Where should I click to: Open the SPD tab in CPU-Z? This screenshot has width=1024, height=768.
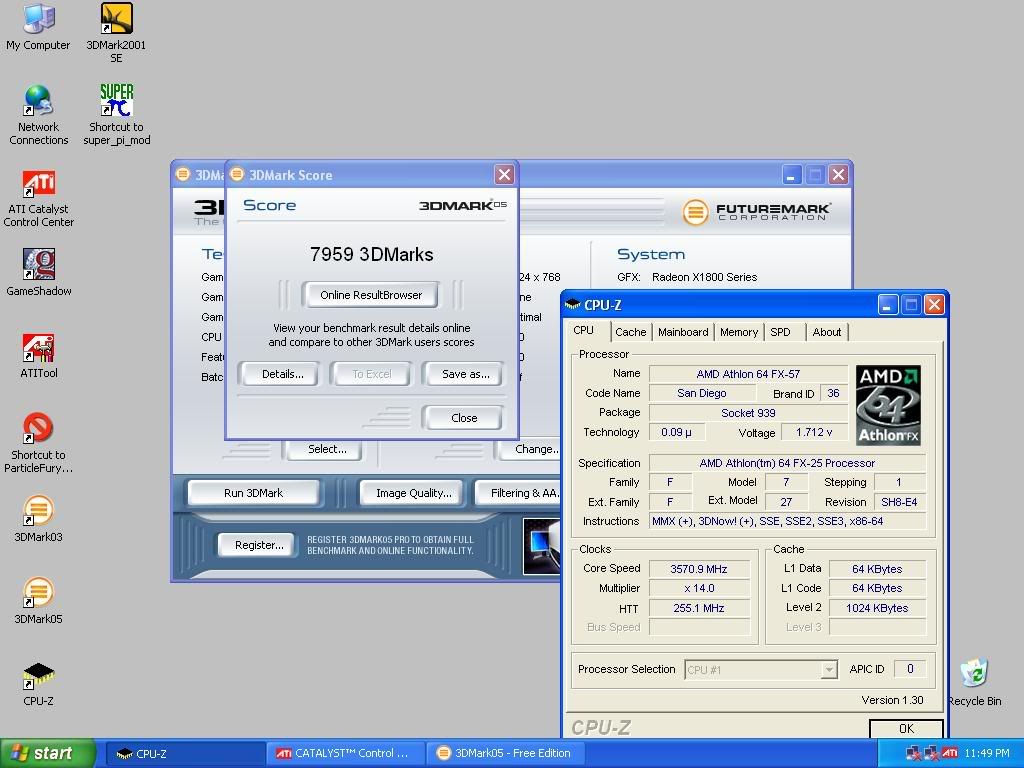(x=780, y=332)
